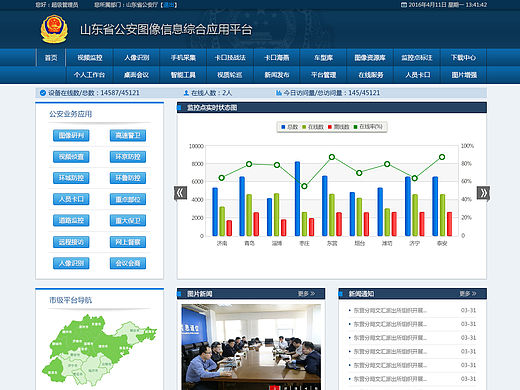
Task: Open the 平台管理 menu item
Action: click(x=324, y=75)
